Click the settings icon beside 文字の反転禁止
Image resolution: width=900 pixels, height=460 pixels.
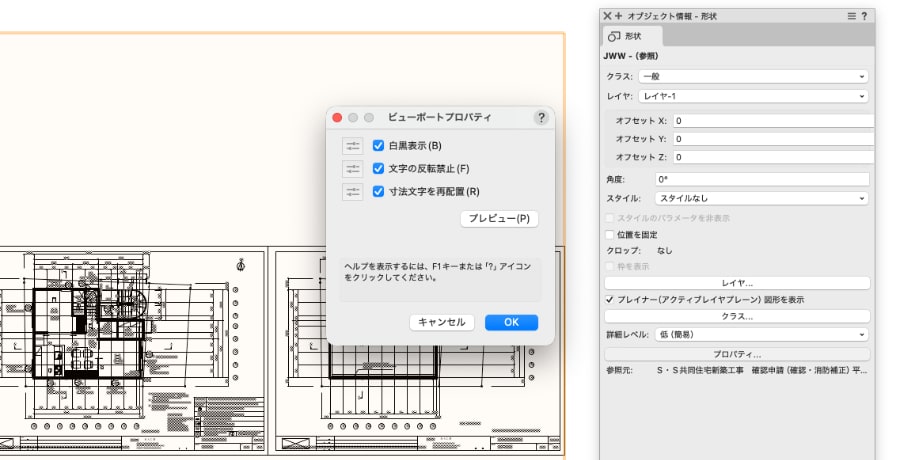[x=352, y=169]
